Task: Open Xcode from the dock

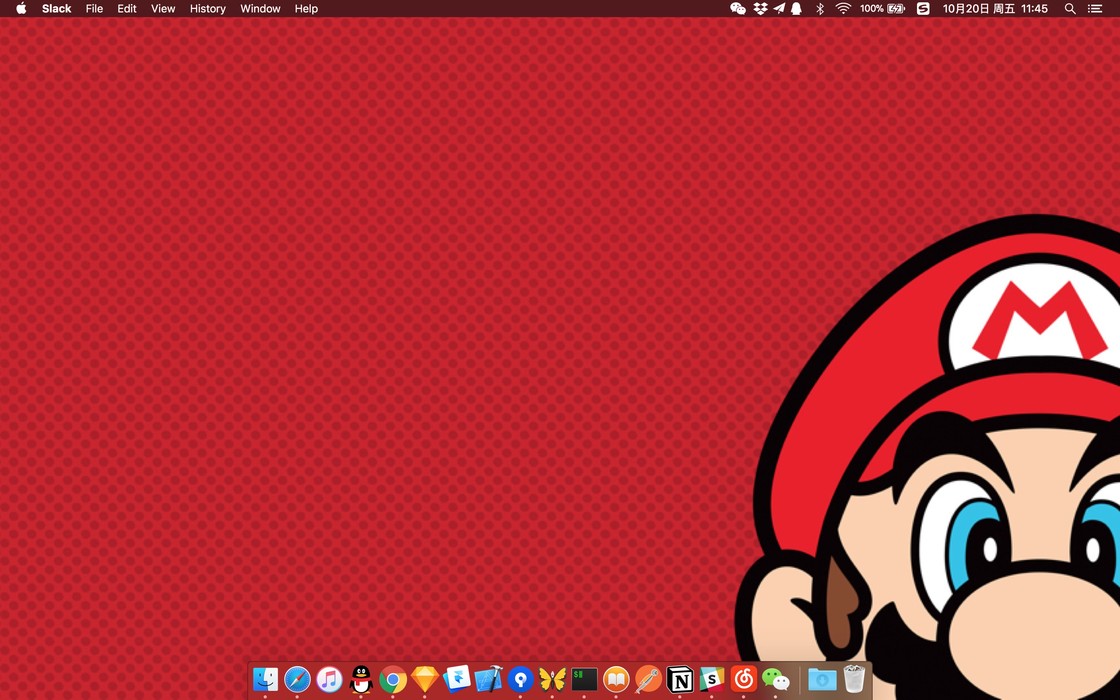Action: [x=488, y=680]
